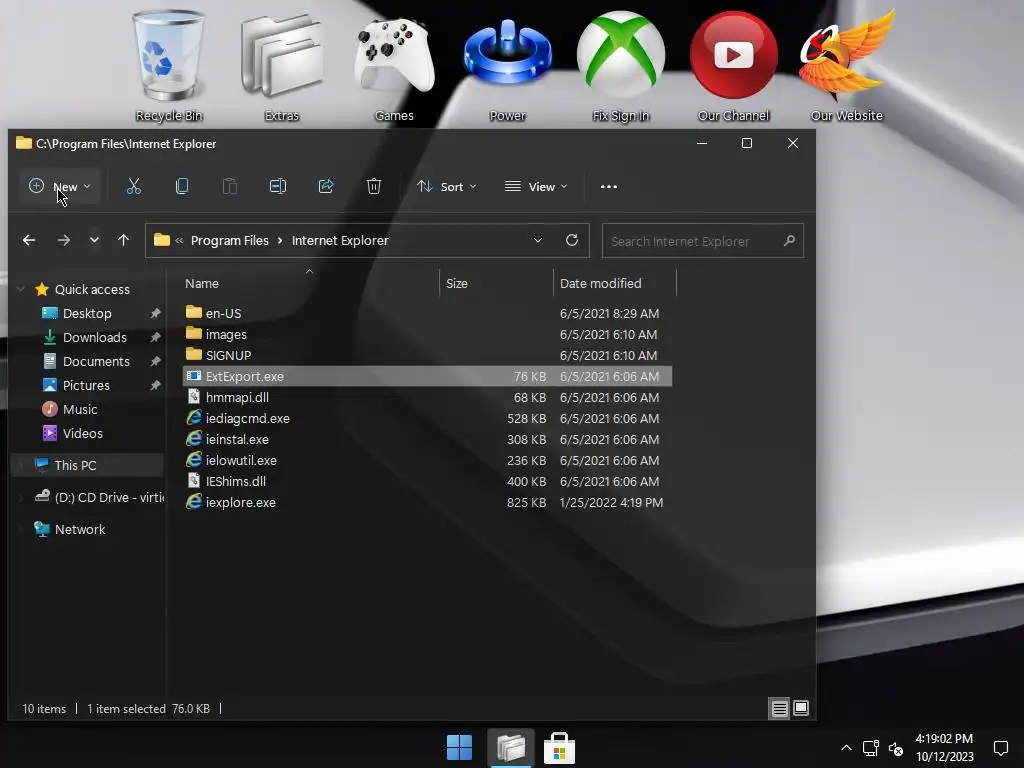Click the Rename icon in toolbar

click(278, 187)
